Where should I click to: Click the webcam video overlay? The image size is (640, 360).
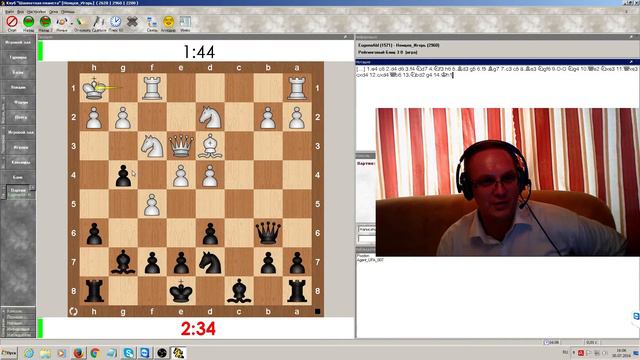pos(507,182)
